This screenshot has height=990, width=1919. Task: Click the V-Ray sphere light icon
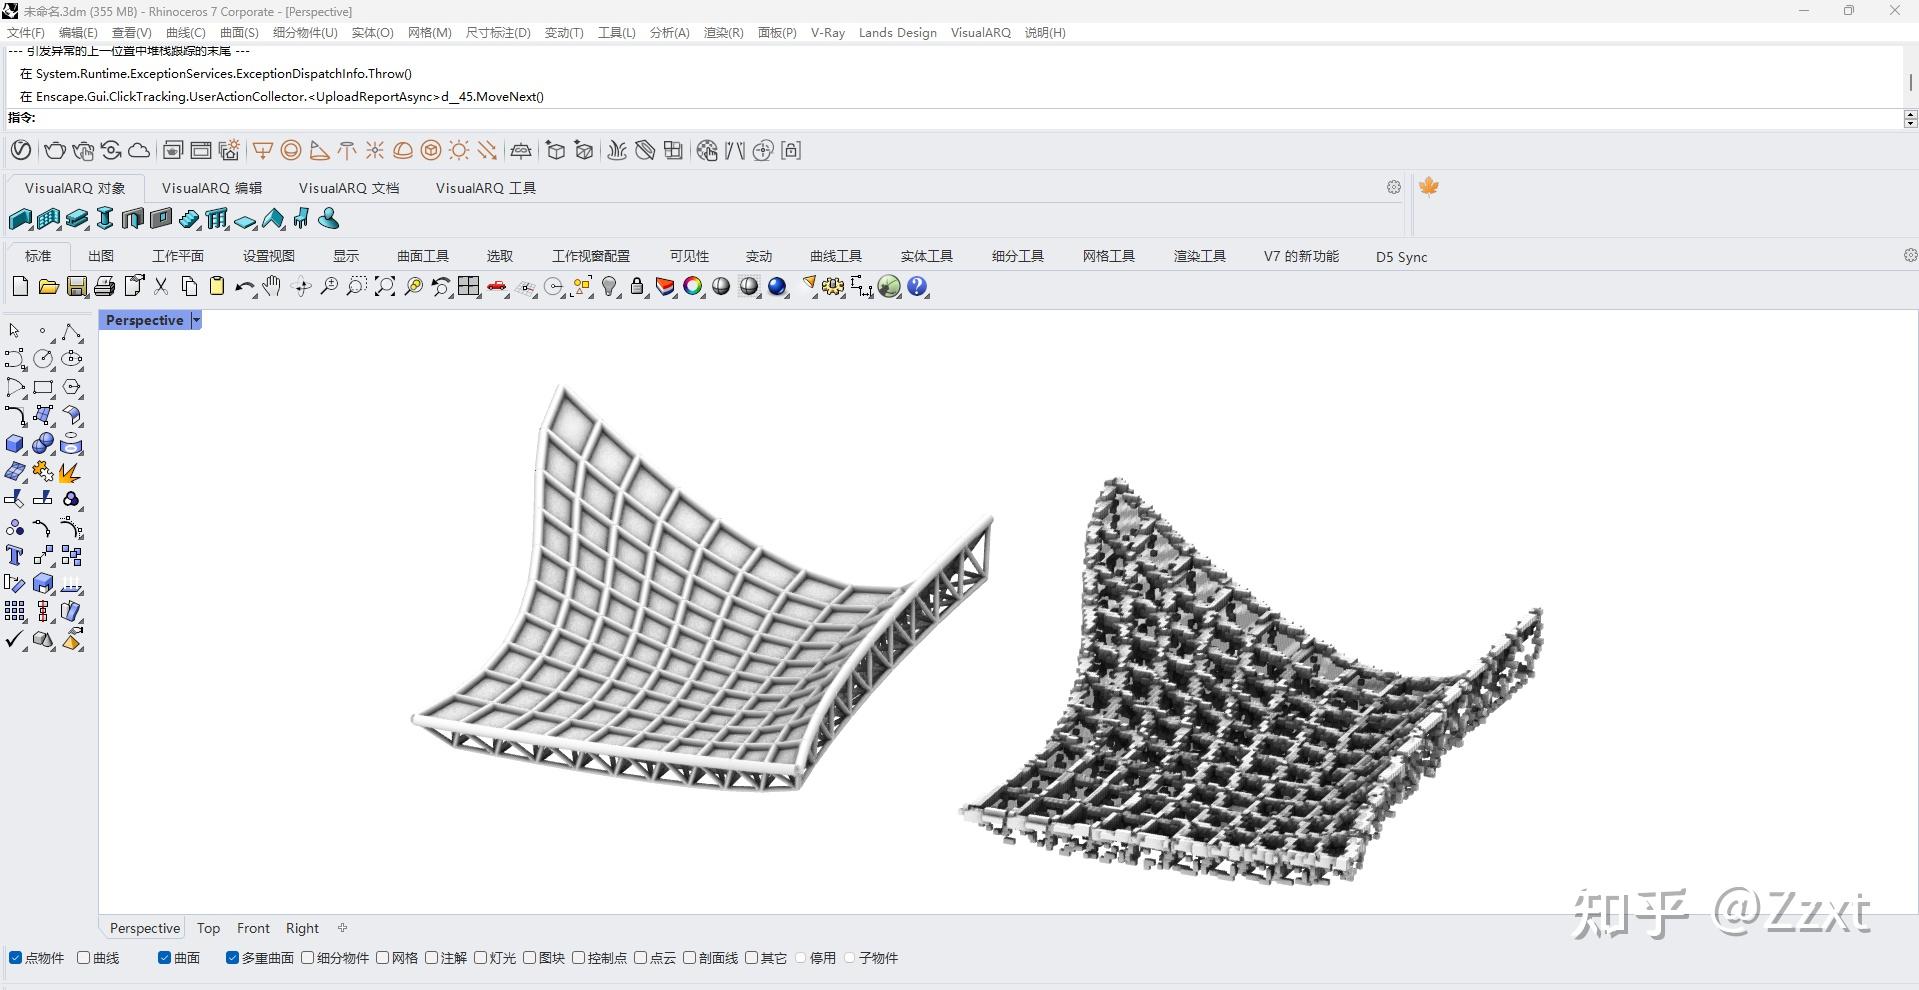click(x=291, y=151)
